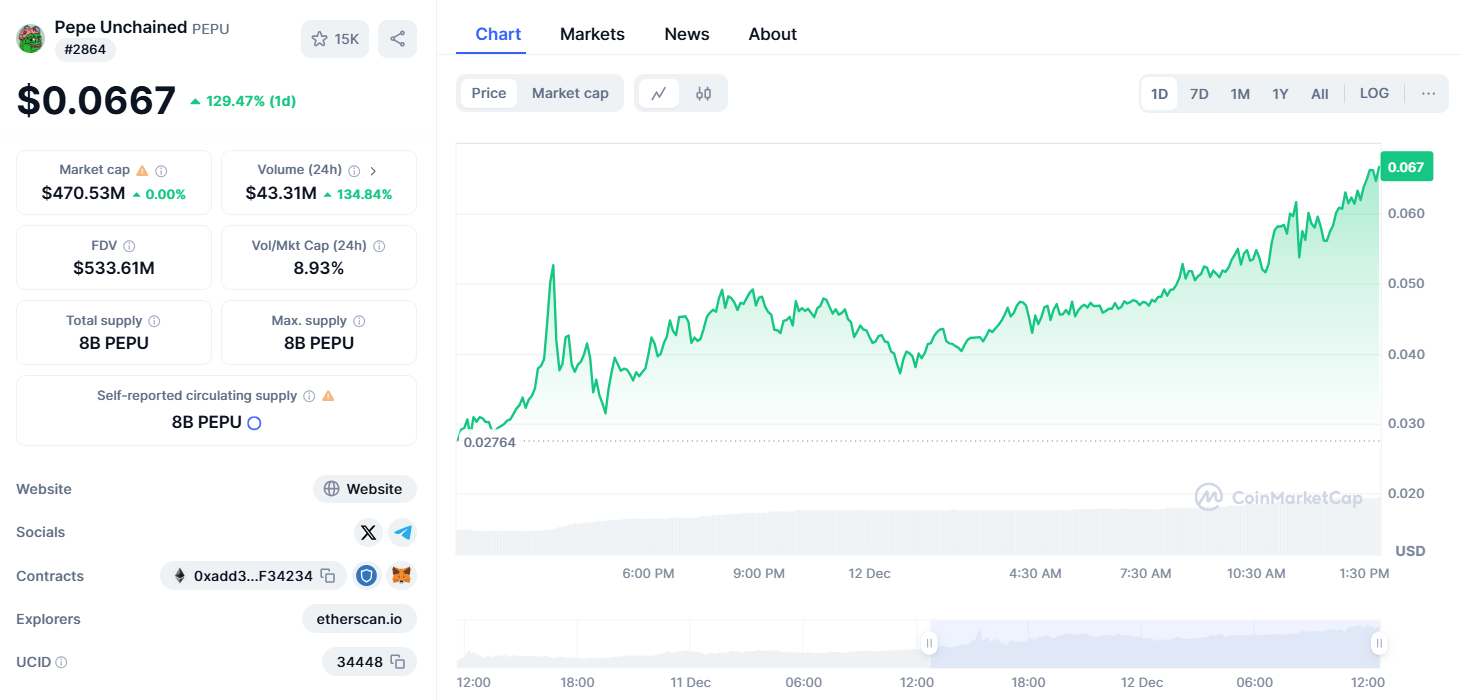Click the $0.0667 current price
The image size is (1462, 700).
(x=96, y=100)
